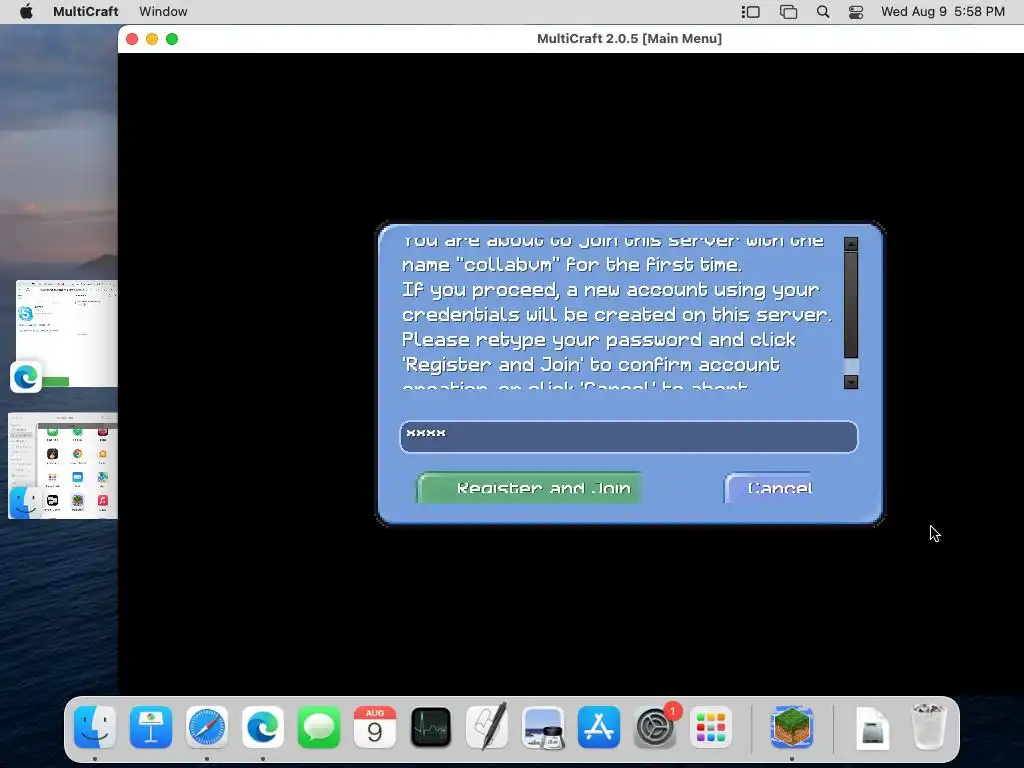
Task: Launch Keynote from the Dock
Action: pyautogui.click(x=151, y=727)
